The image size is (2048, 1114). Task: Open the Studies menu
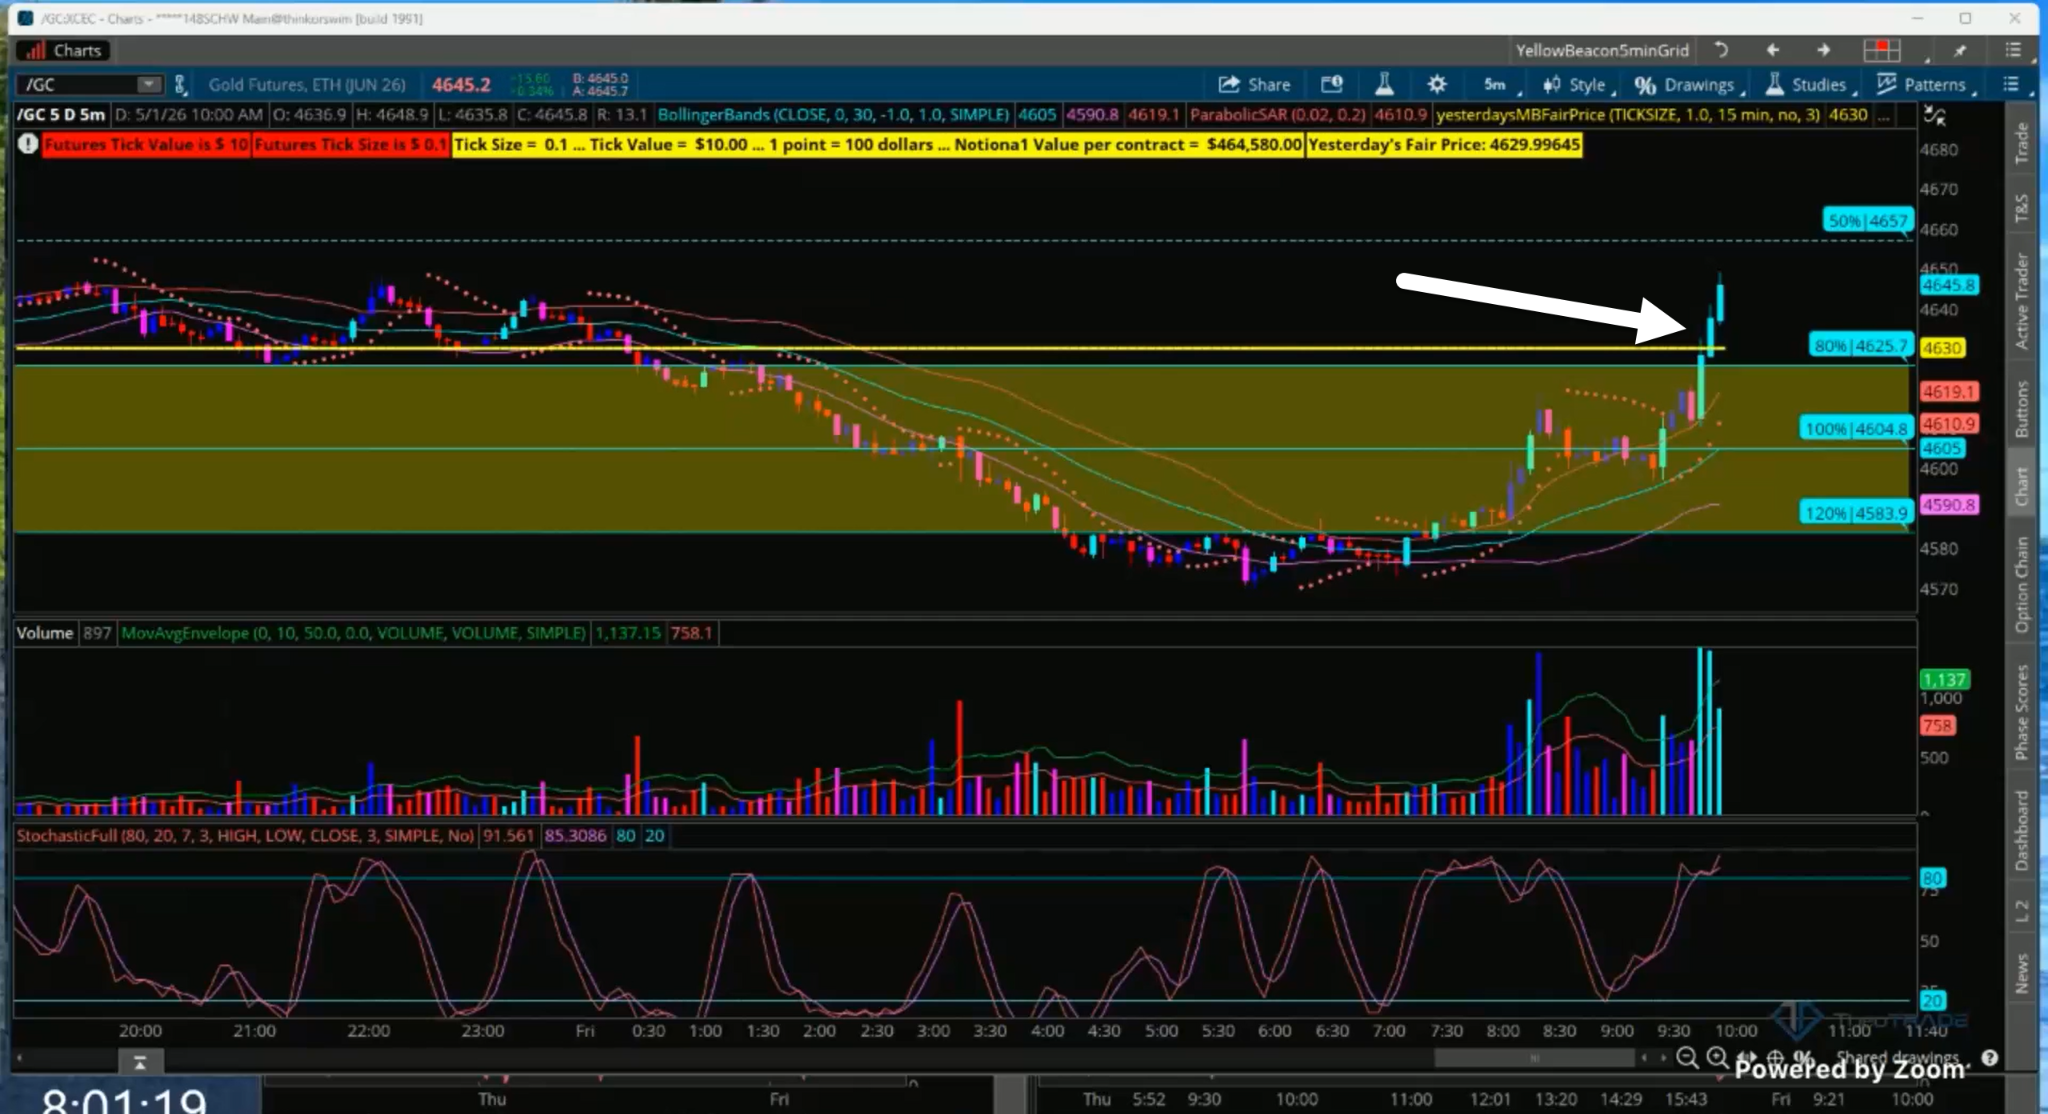point(1809,85)
